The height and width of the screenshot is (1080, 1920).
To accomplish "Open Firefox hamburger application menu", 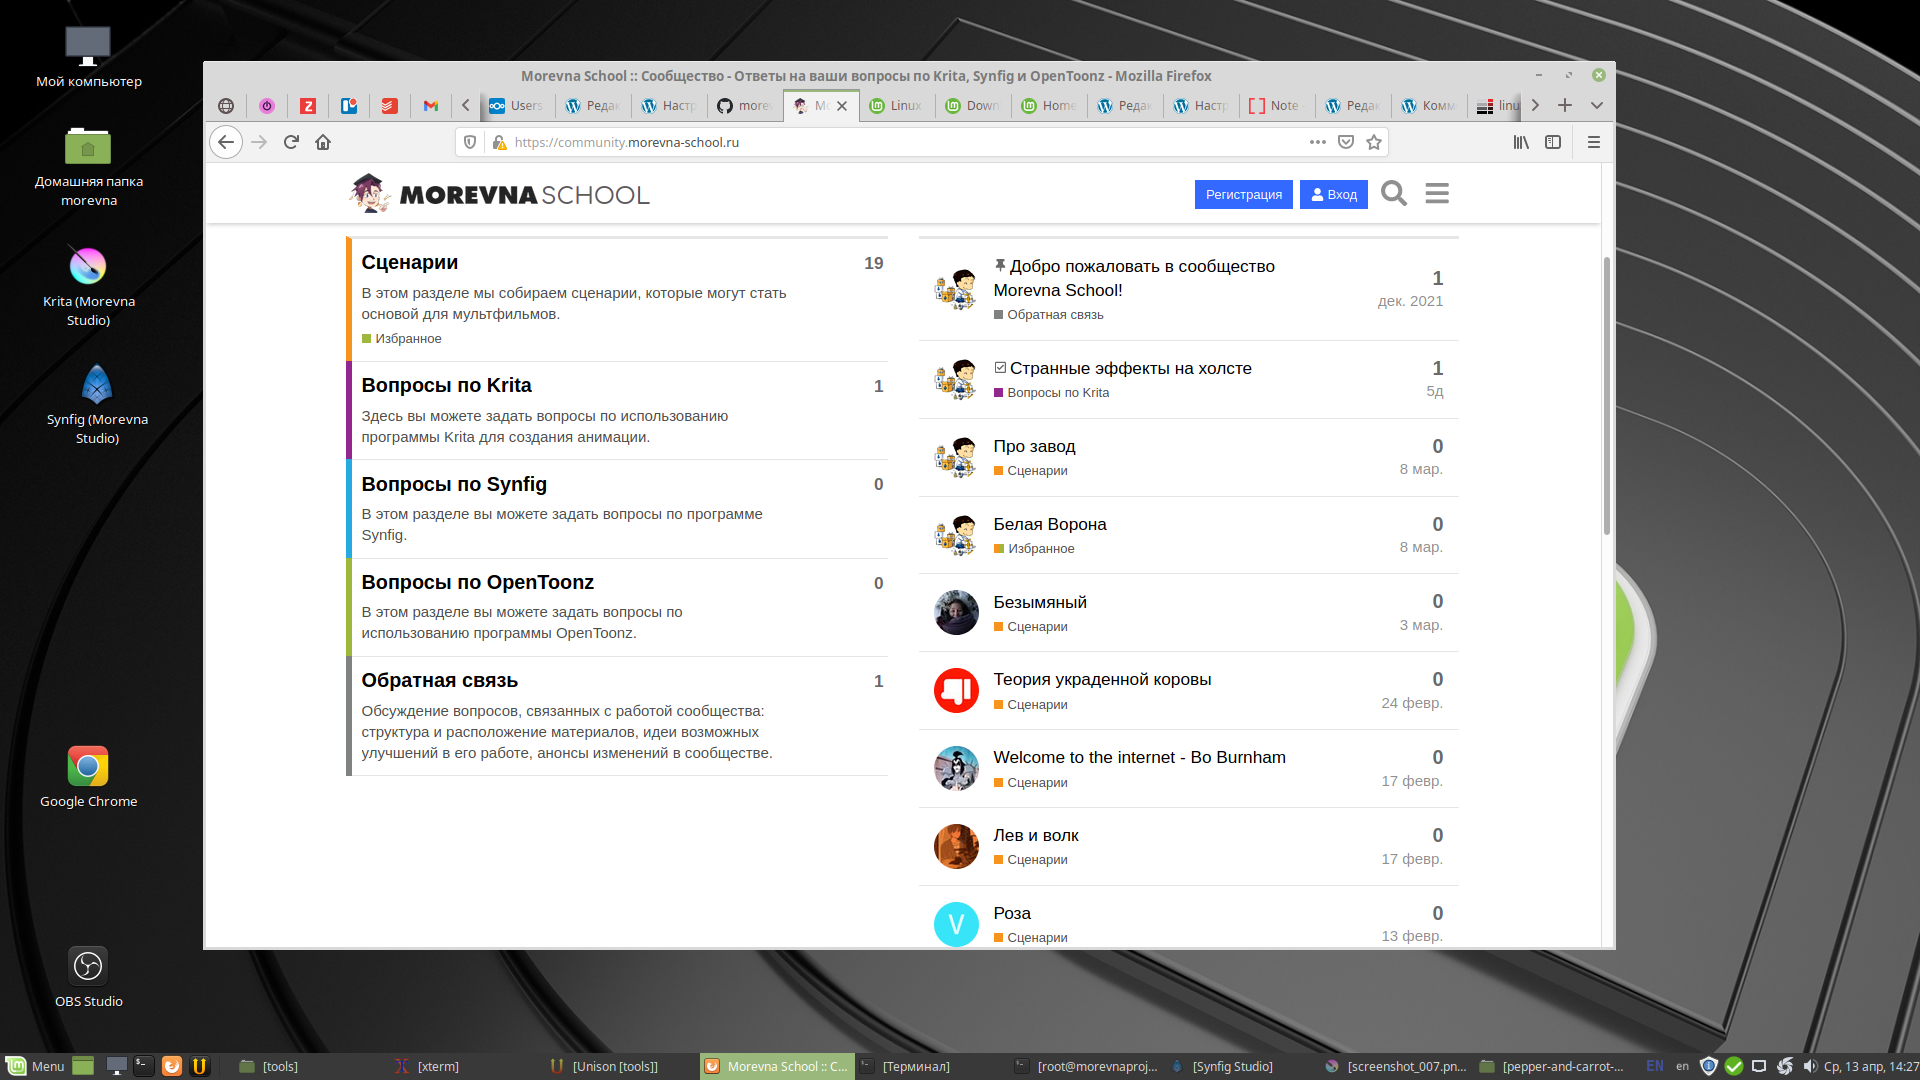I will pos(1594,142).
